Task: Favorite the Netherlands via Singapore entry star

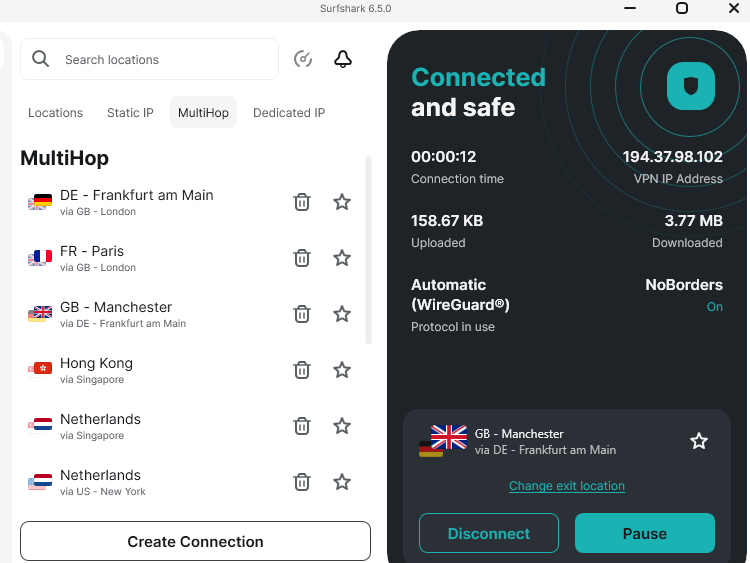Action: 342,426
